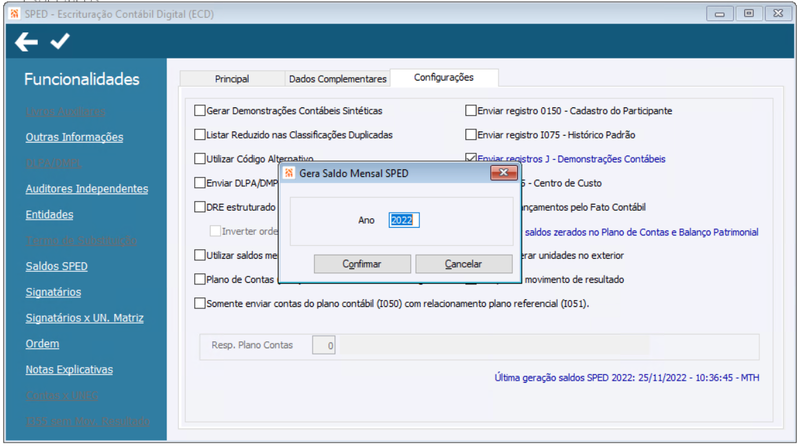Click the Resp. Plano Contas code field
The width and height of the screenshot is (800, 446).
(x=323, y=345)
